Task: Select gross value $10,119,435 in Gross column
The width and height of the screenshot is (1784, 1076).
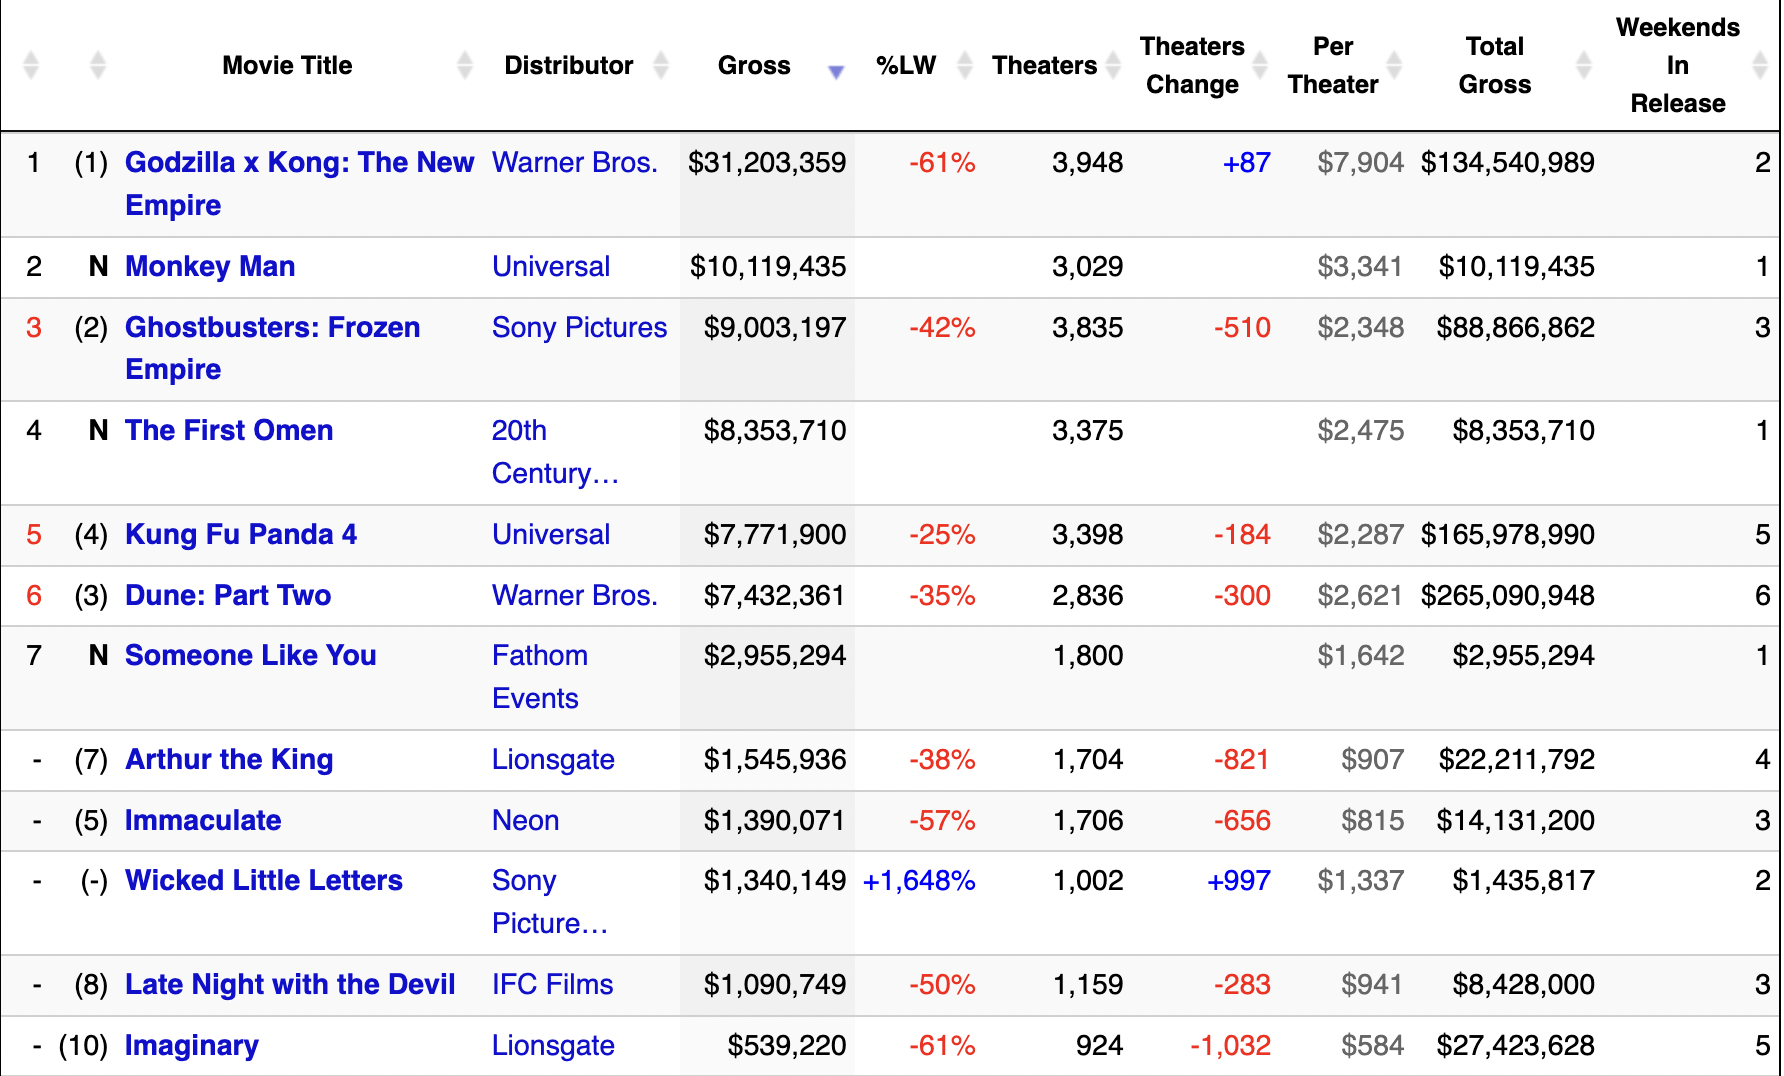Action: [768, 266]
